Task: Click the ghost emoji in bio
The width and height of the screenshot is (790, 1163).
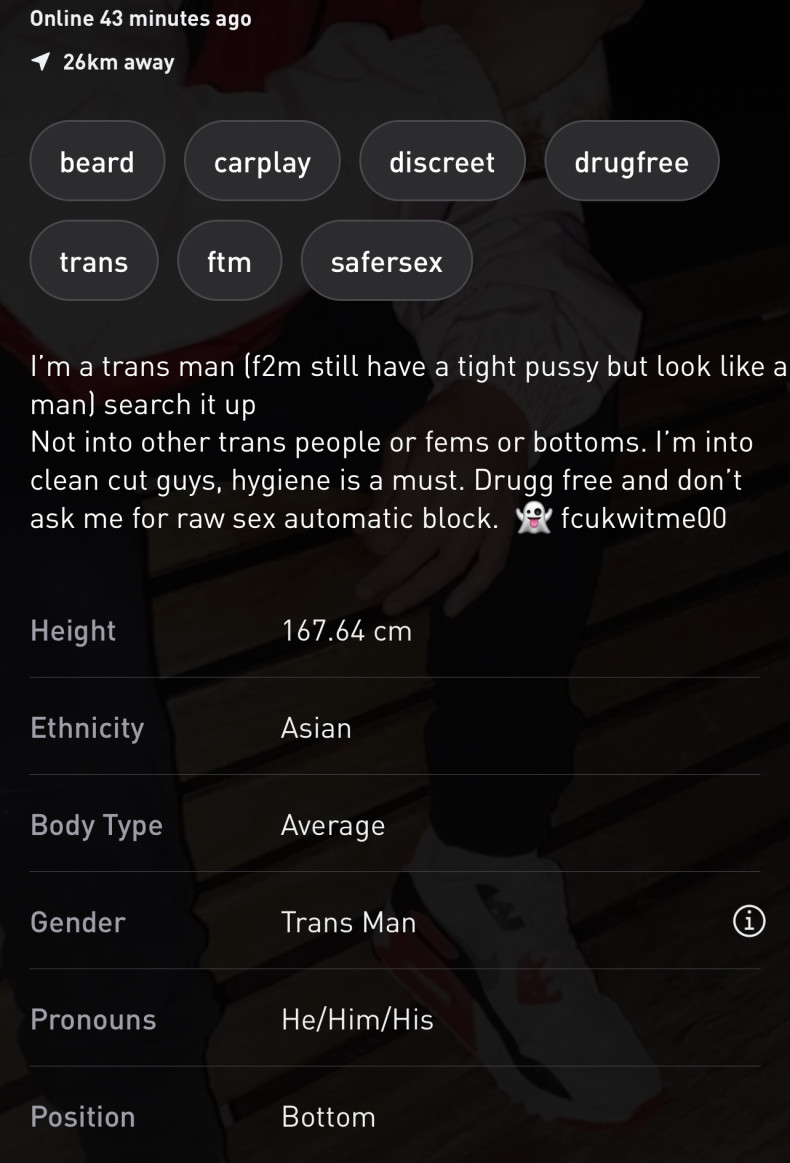Action: coord(531,520)
